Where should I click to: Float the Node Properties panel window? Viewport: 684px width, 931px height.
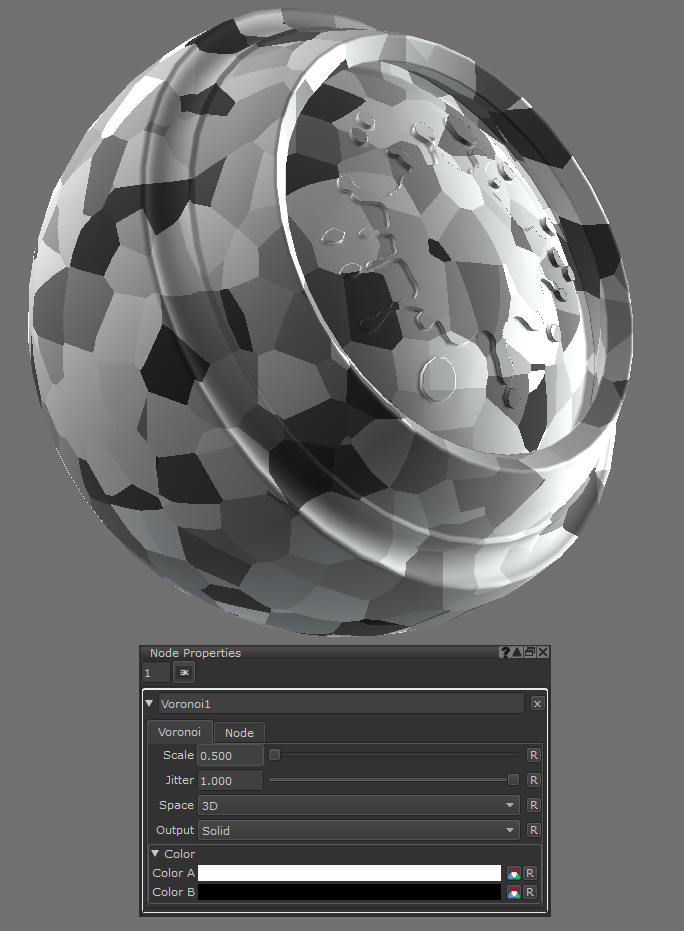(x=530, y=652)
